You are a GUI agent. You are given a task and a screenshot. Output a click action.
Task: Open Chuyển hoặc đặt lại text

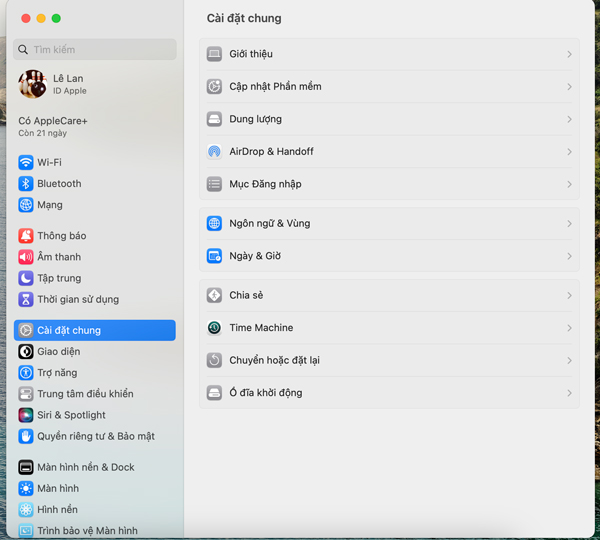tap(274, 361)
